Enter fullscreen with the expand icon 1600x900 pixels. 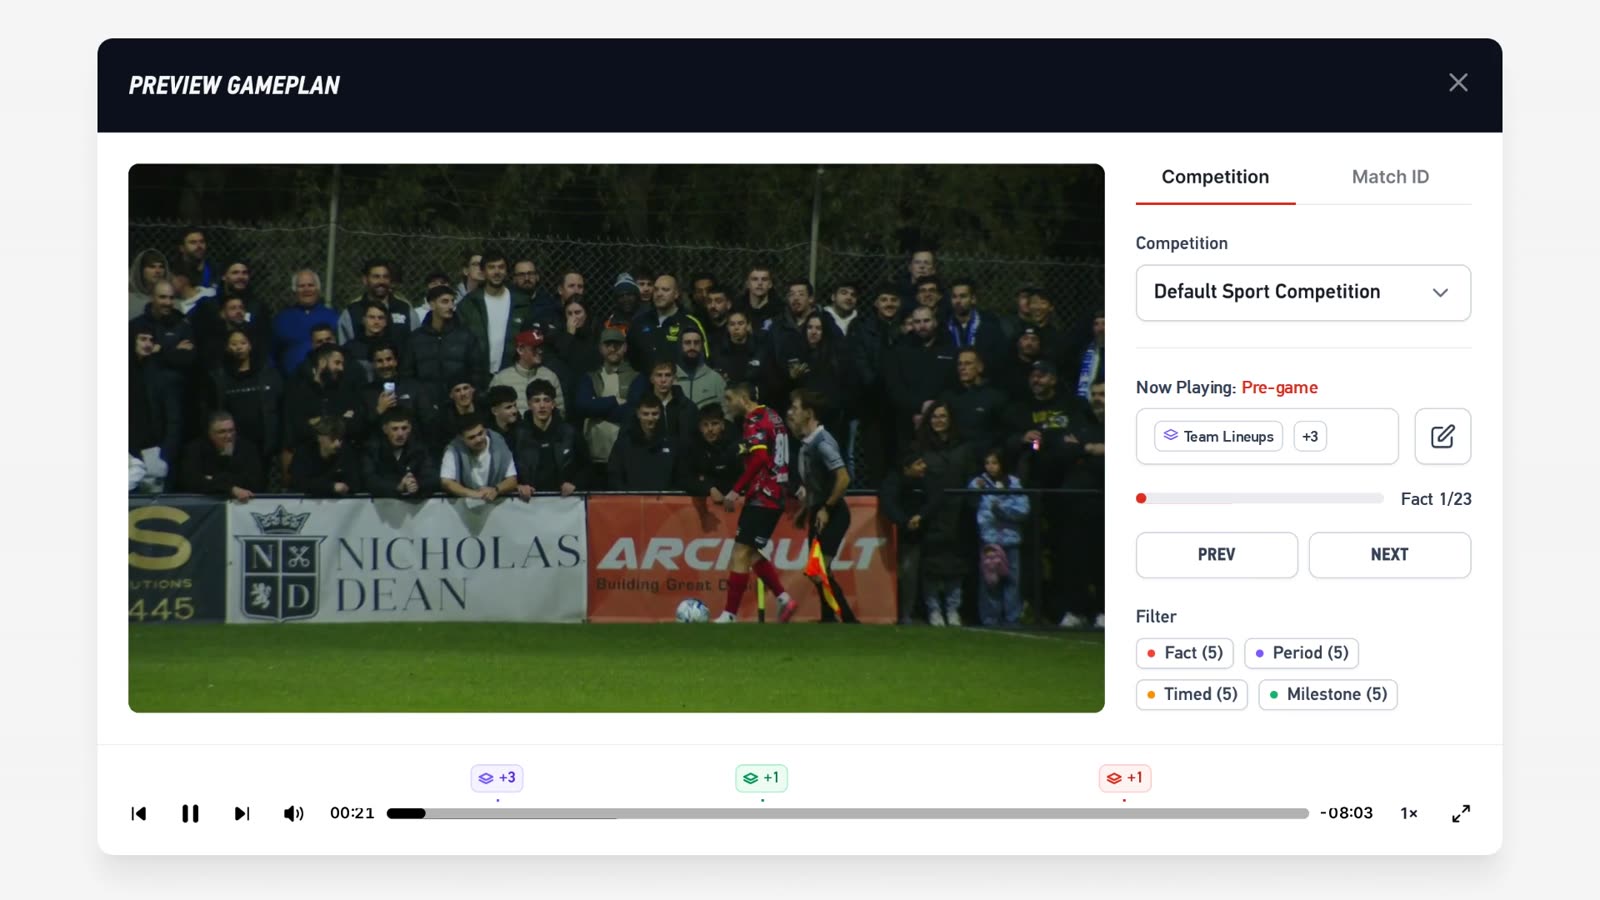(x=1461, y=814)
